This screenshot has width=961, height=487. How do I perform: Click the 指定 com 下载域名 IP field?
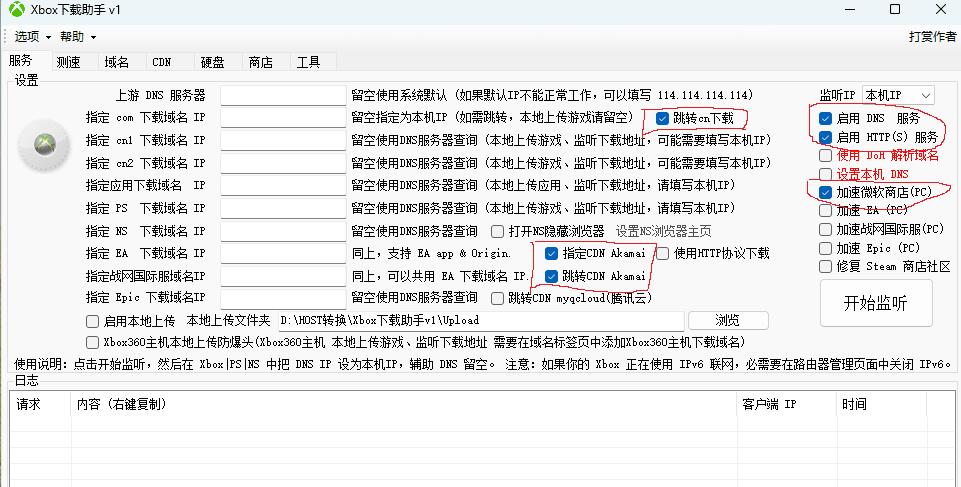283,118
